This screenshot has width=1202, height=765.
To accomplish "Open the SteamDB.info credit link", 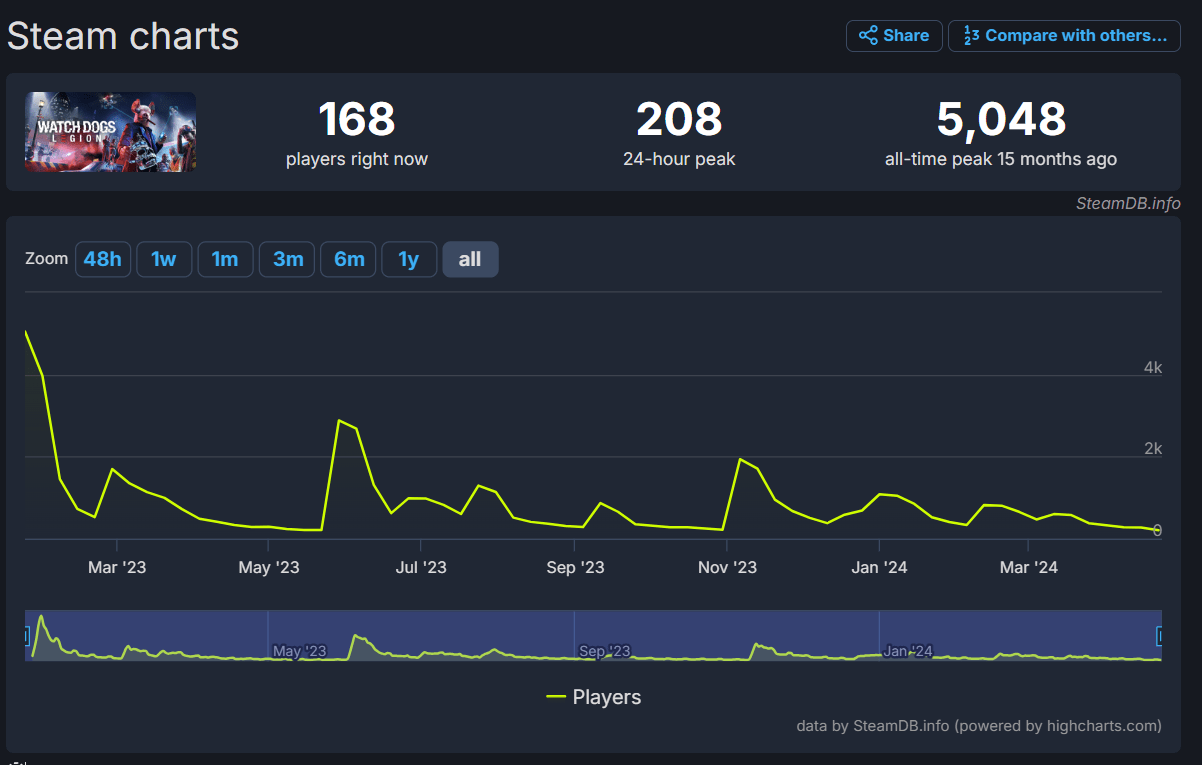I will 1128,204.
